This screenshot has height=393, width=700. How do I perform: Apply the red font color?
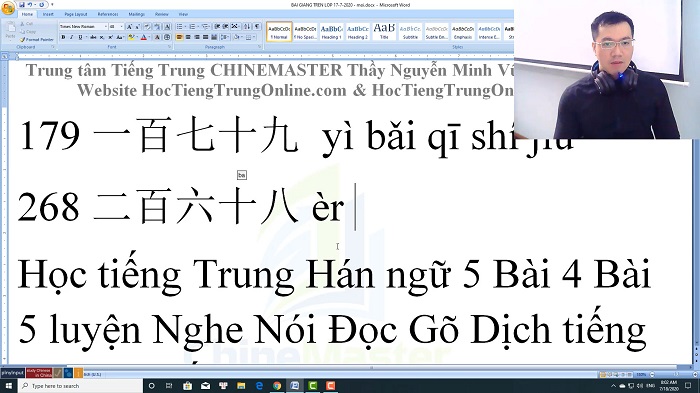144,37
